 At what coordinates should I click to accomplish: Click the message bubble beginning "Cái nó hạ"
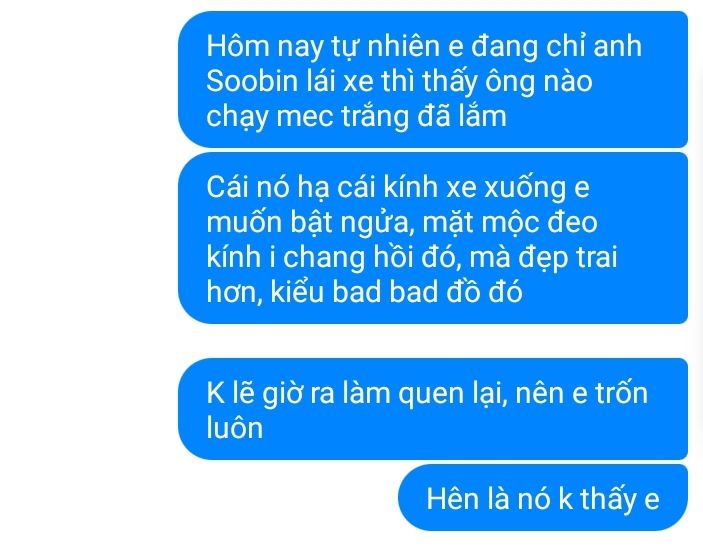pyautogui.click(x=433, y=238)
